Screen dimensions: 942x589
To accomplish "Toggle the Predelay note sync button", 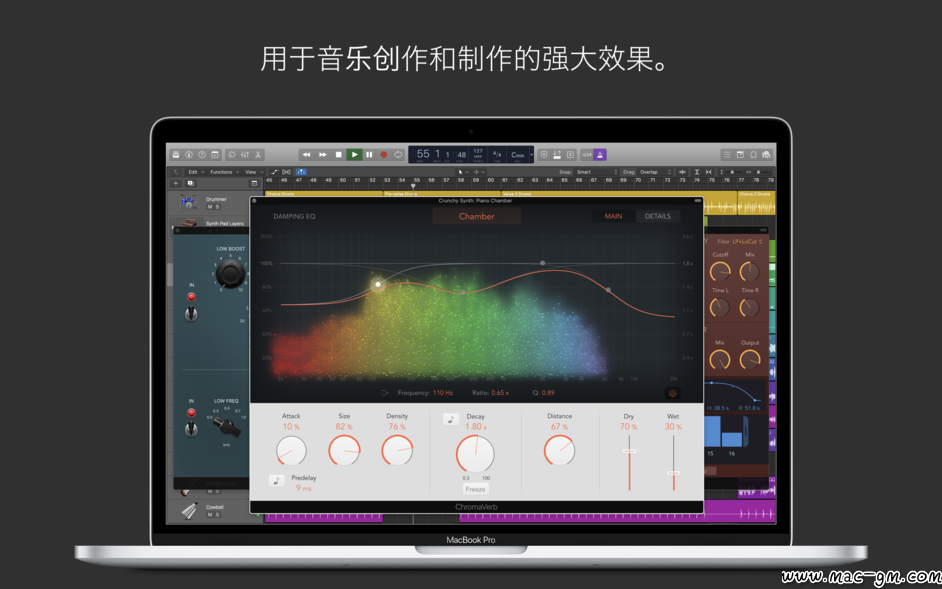I will [x=277, y=481].
